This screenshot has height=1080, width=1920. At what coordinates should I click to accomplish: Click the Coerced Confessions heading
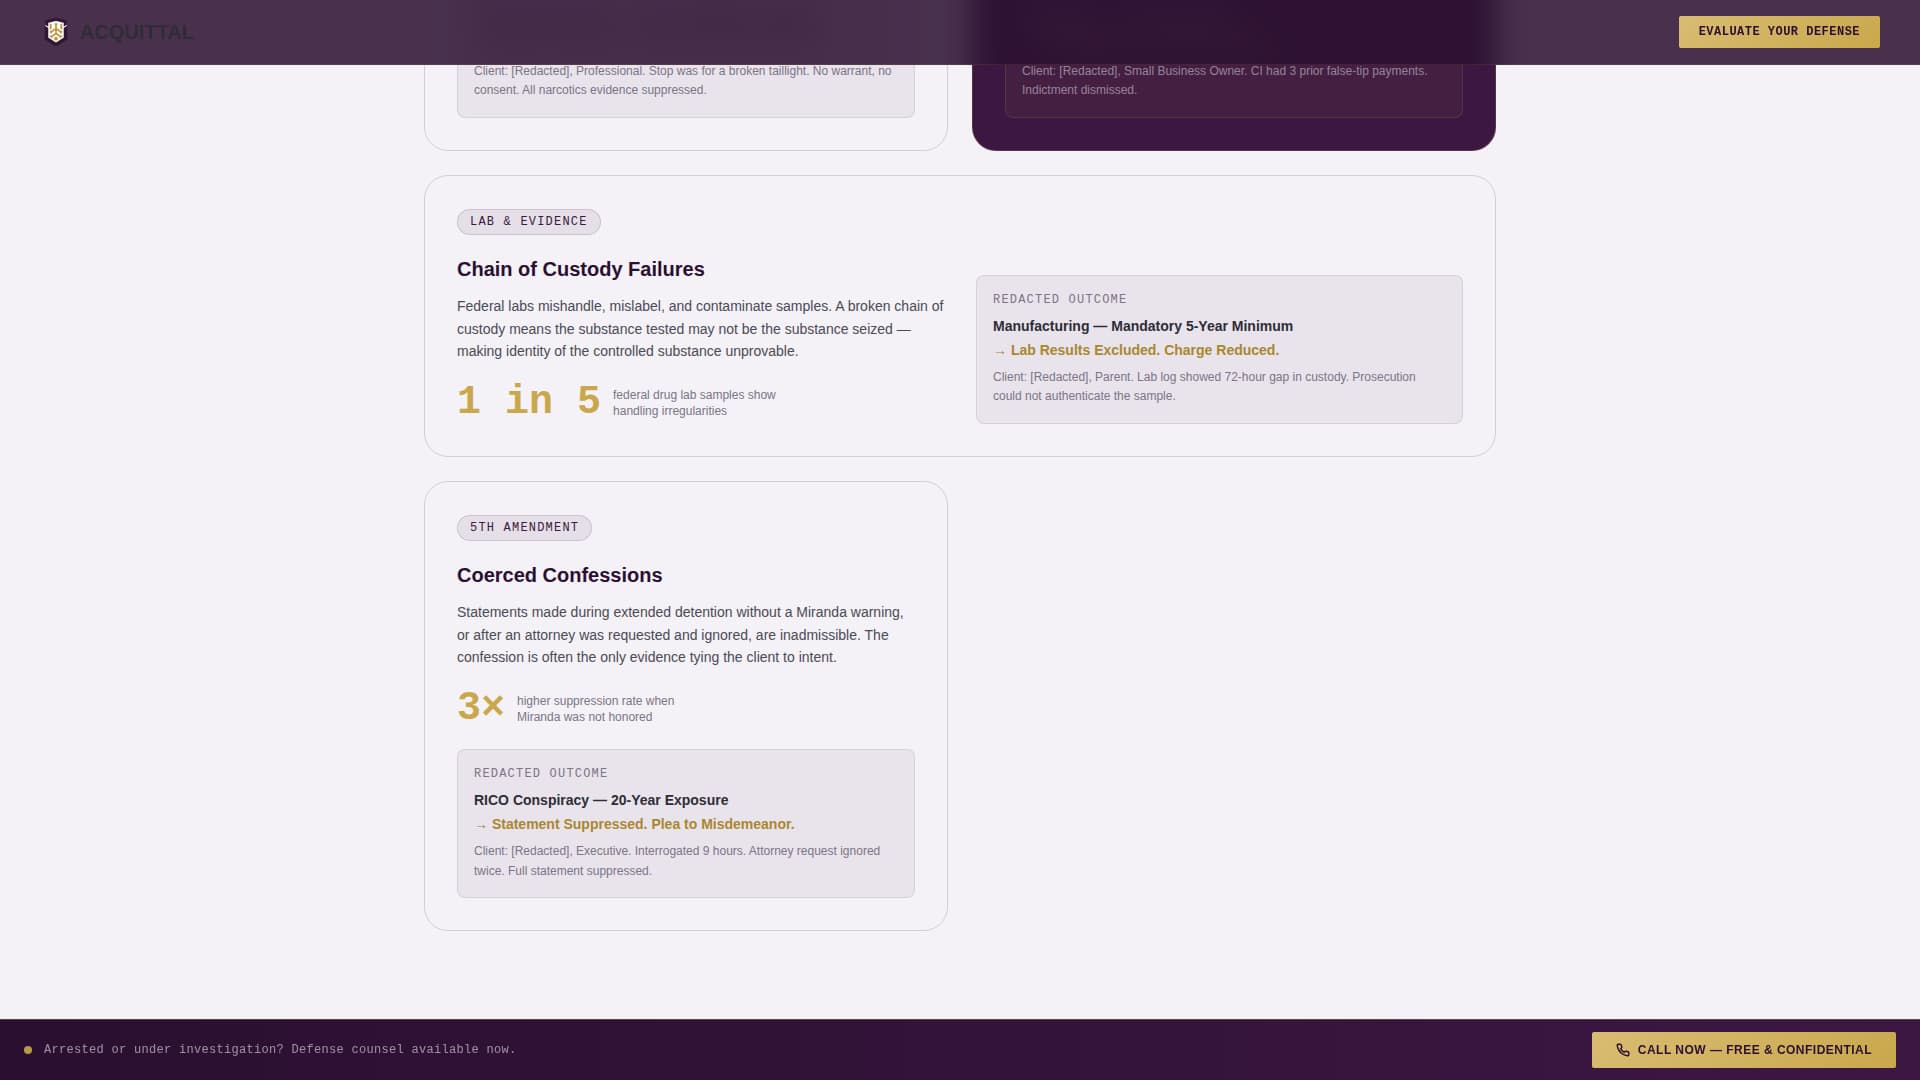pyautogui.click(x=559, y=575)
